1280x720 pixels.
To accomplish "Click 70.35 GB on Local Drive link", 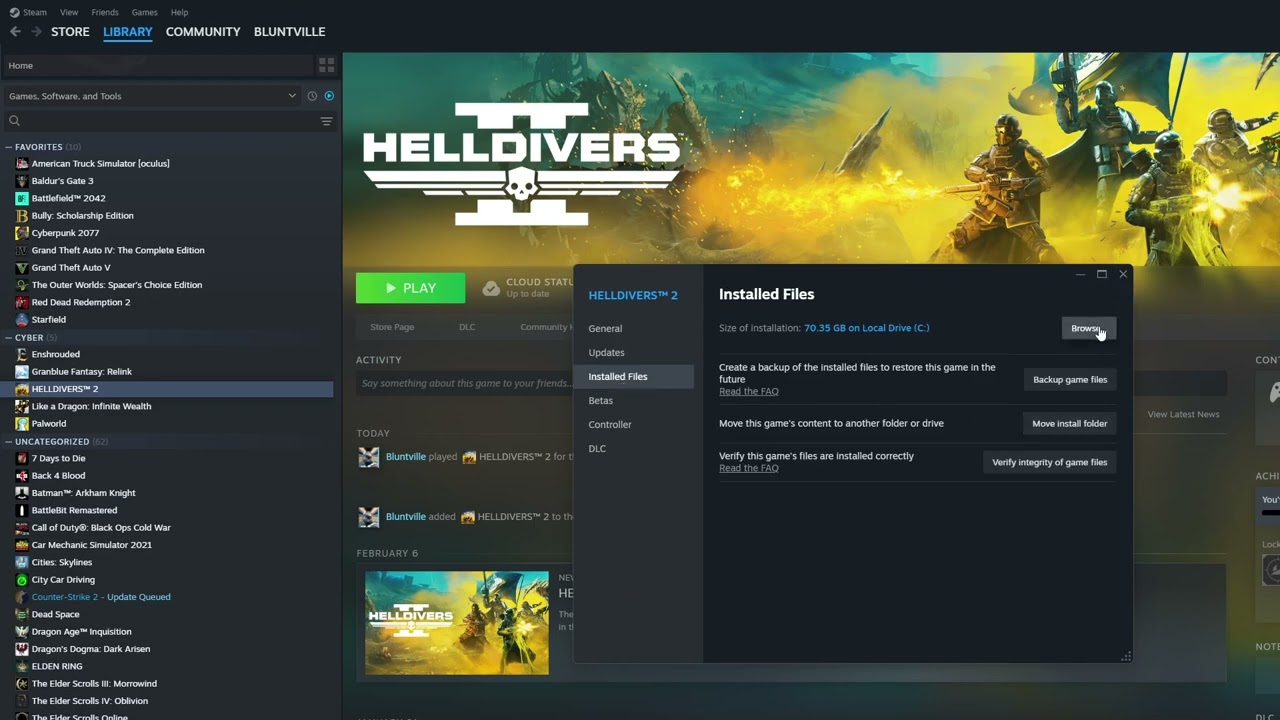I will [867, 328].
